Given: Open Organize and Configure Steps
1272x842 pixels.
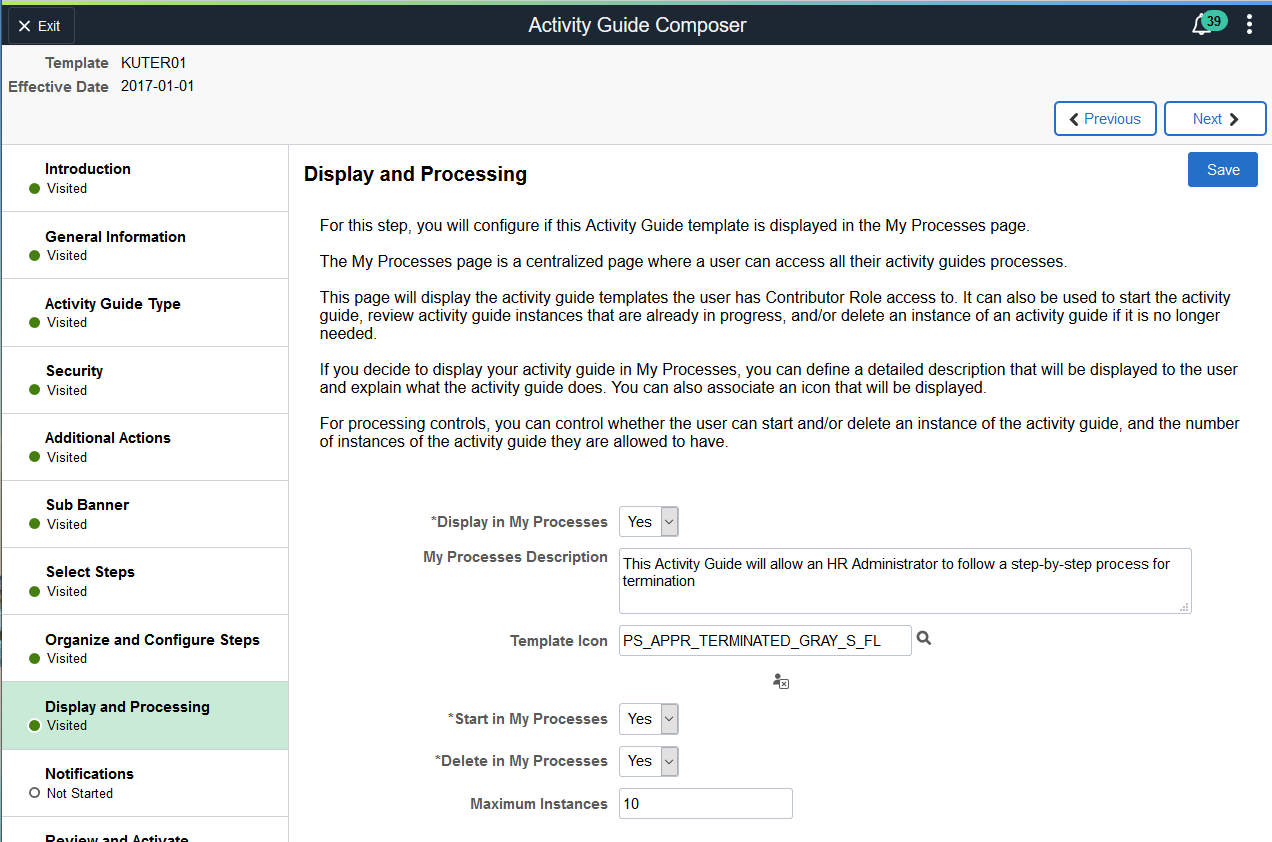Looking at the screenshot, I should click(x=145, y=648).
